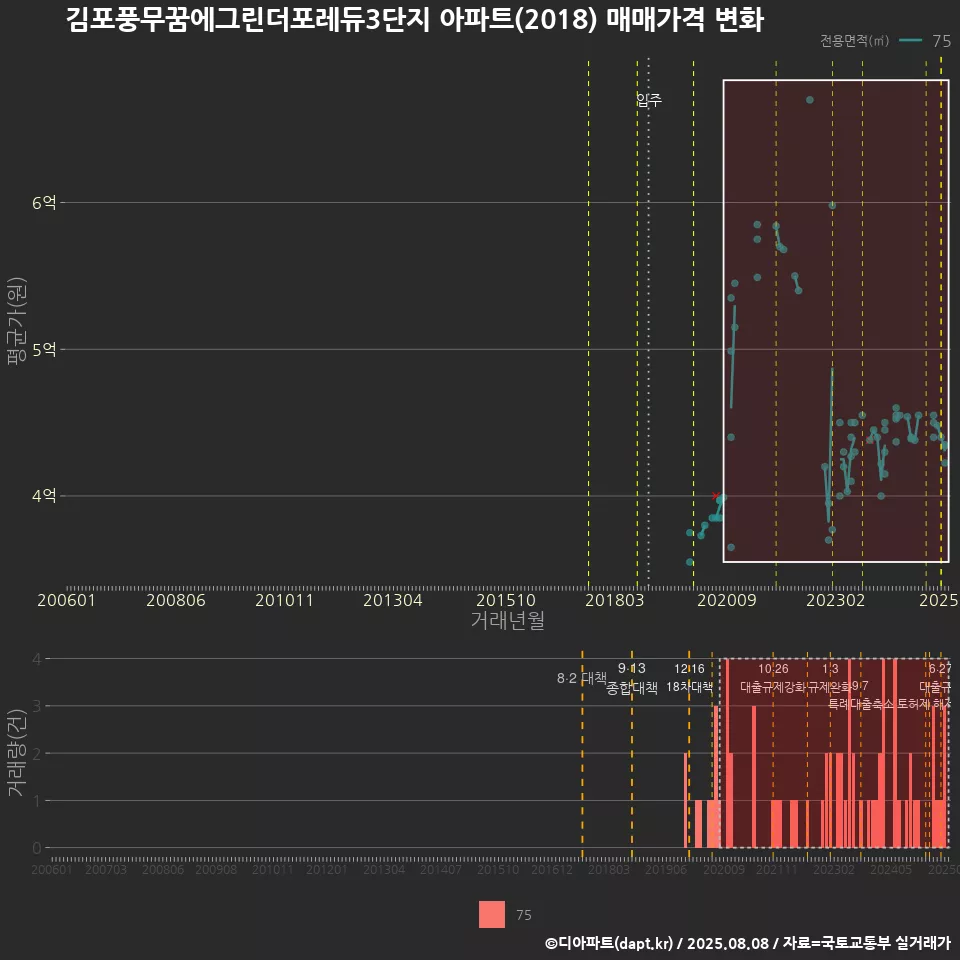Click the 12·16 18차대책 policy label
The width and height of the screenshot is (960, 960).
point(689,678)
